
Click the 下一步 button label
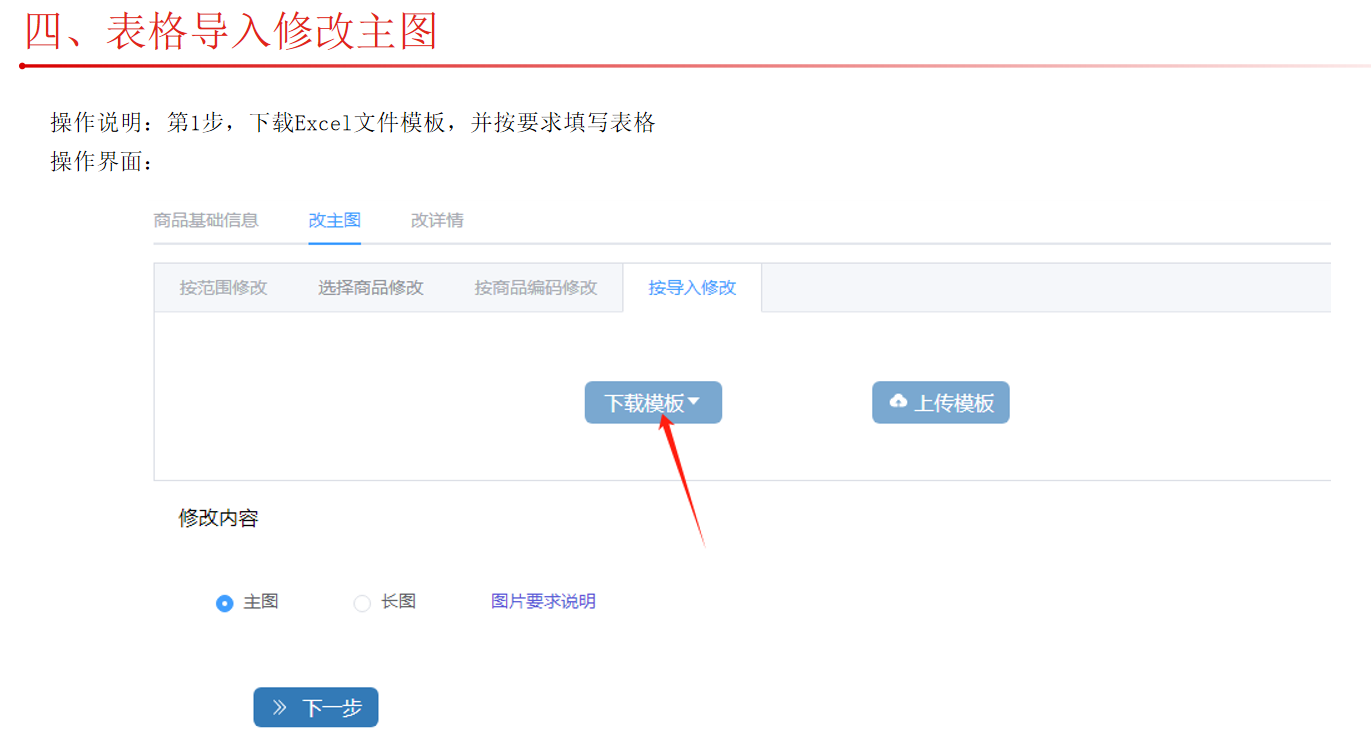(331, 708)
